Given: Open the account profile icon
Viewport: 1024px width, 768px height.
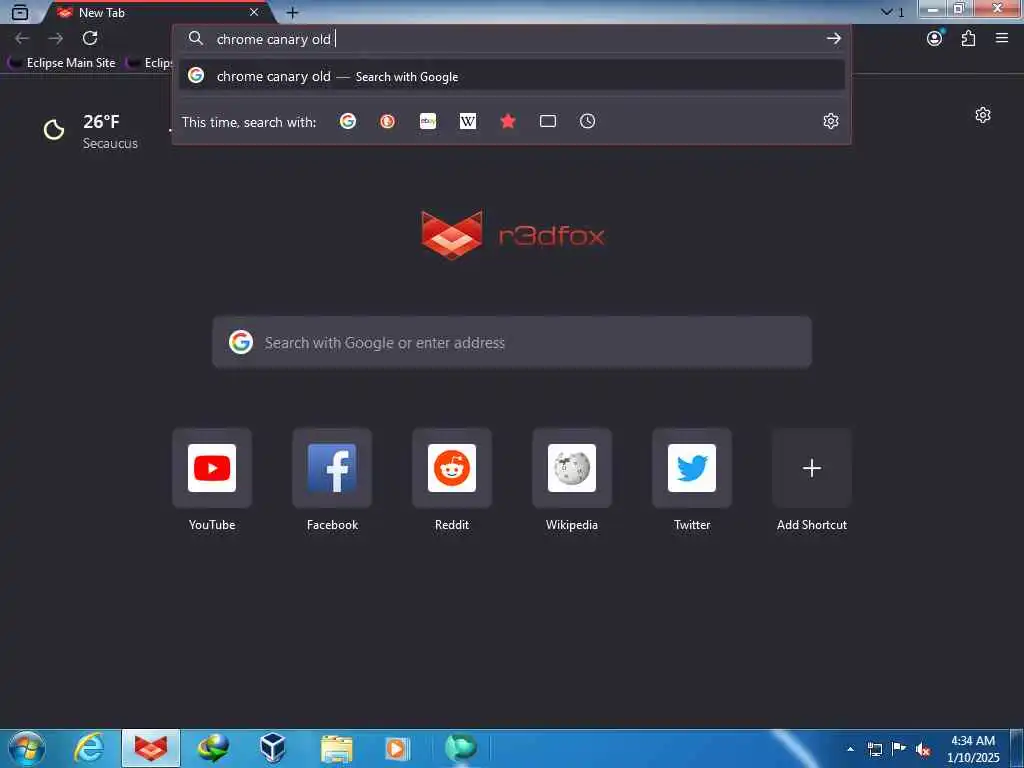Looking at the screenshot, I should click(935, 38).
